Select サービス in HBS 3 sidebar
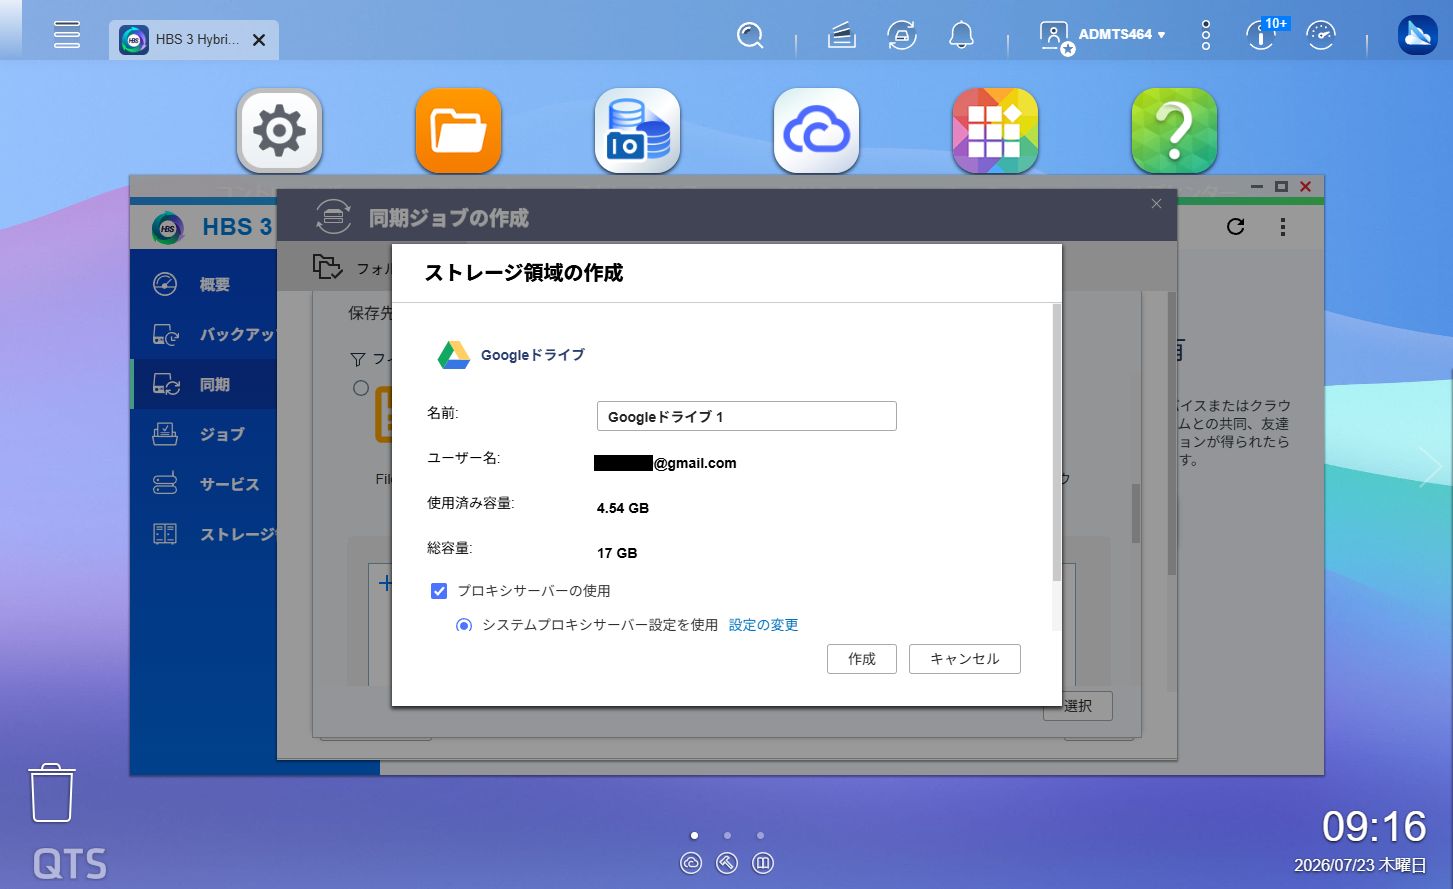 point(204,484)
